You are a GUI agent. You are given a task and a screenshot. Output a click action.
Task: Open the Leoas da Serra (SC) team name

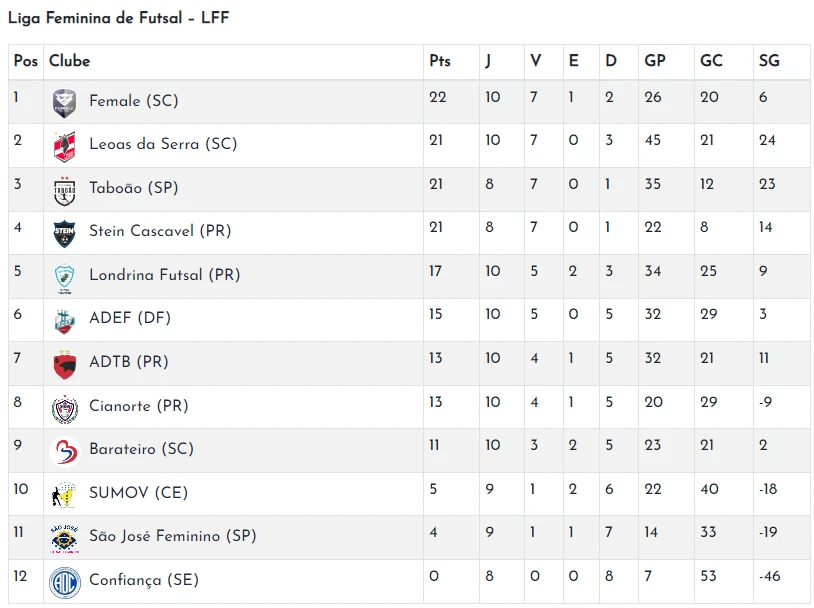point(163,144)
